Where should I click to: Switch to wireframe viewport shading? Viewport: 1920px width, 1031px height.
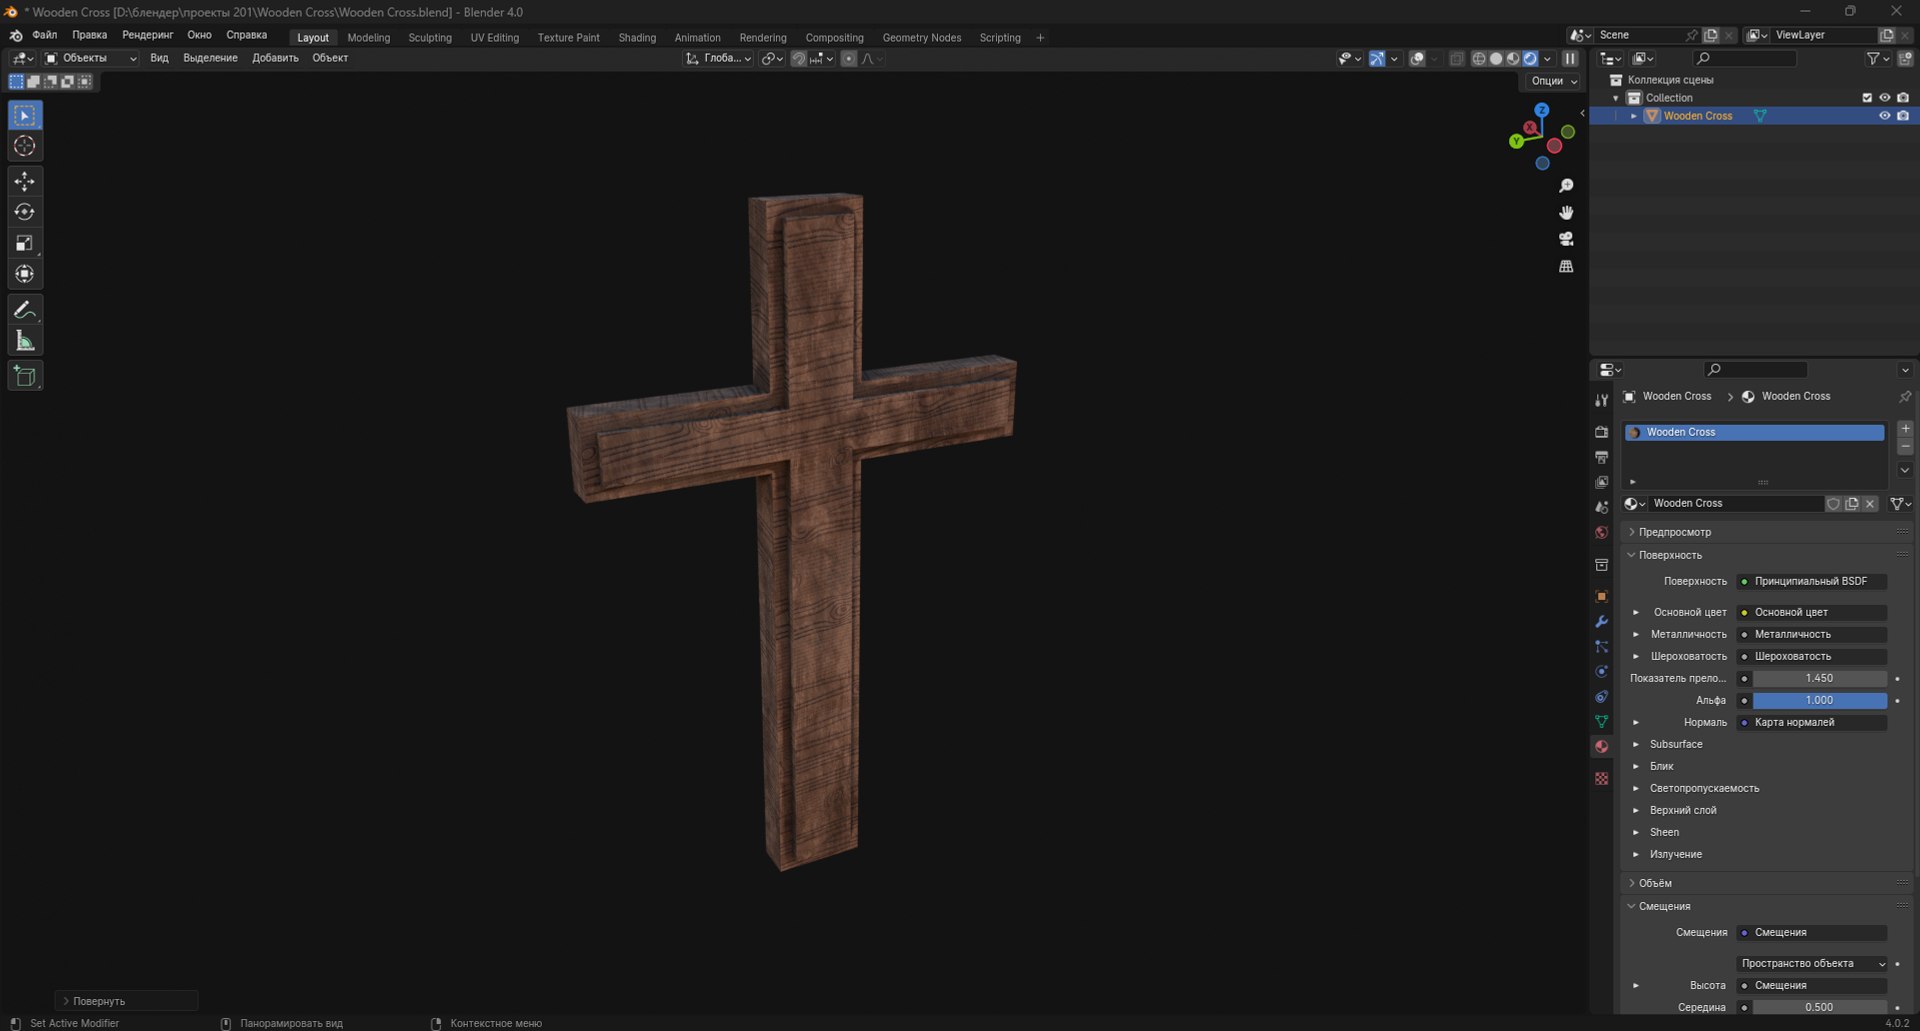coord(1479,59)
